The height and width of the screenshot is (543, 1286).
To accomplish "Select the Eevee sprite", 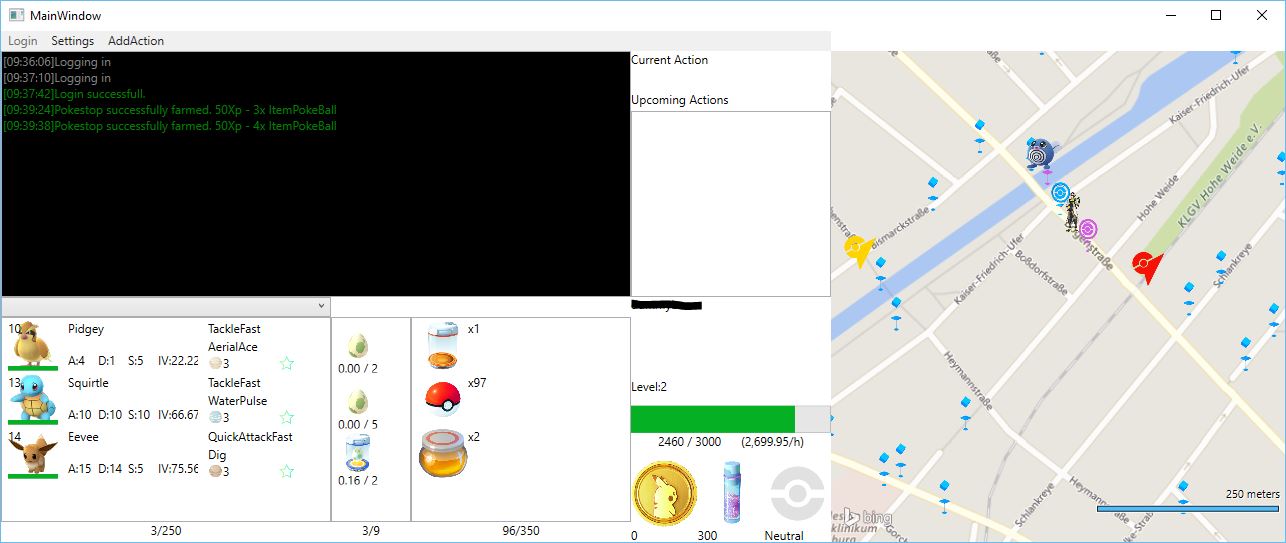I will tap(33, 453).
